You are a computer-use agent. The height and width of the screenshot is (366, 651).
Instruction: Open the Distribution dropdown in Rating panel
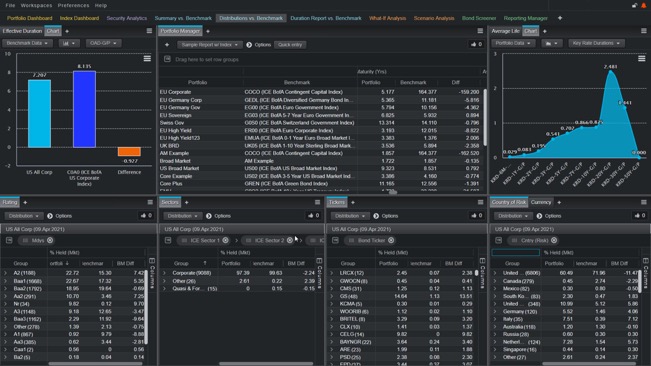click(24, 216)
